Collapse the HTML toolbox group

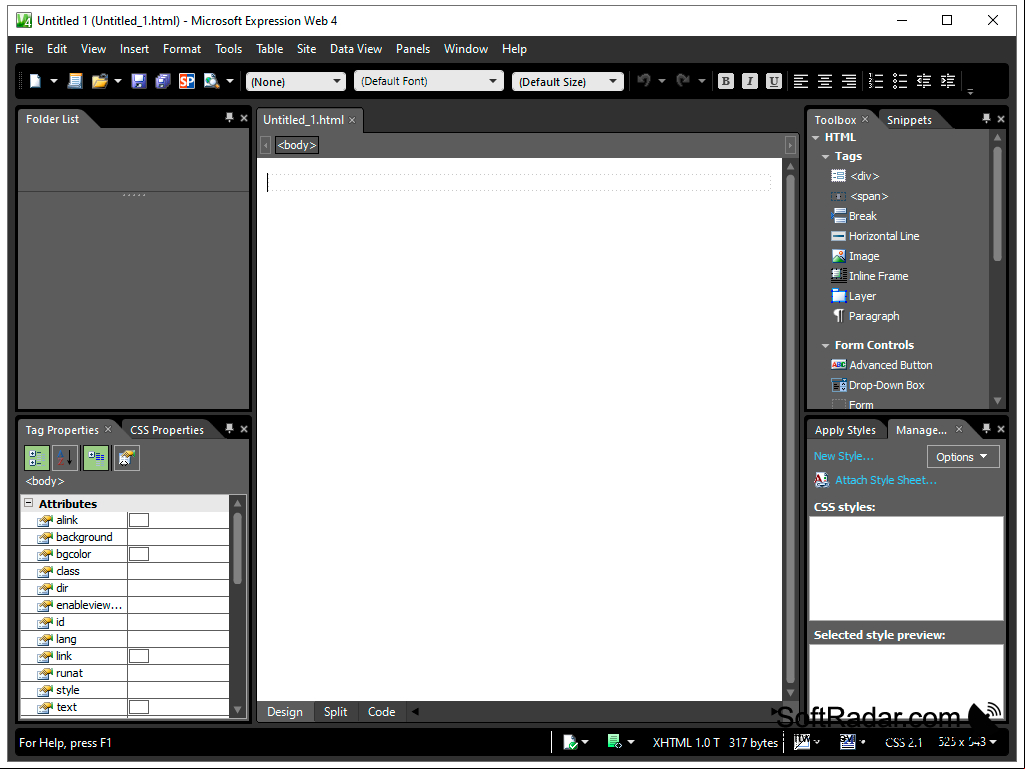[x=816, y=137]
